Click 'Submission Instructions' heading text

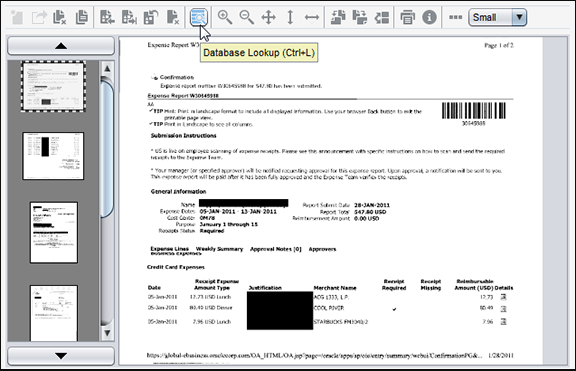tap(184, 136)
